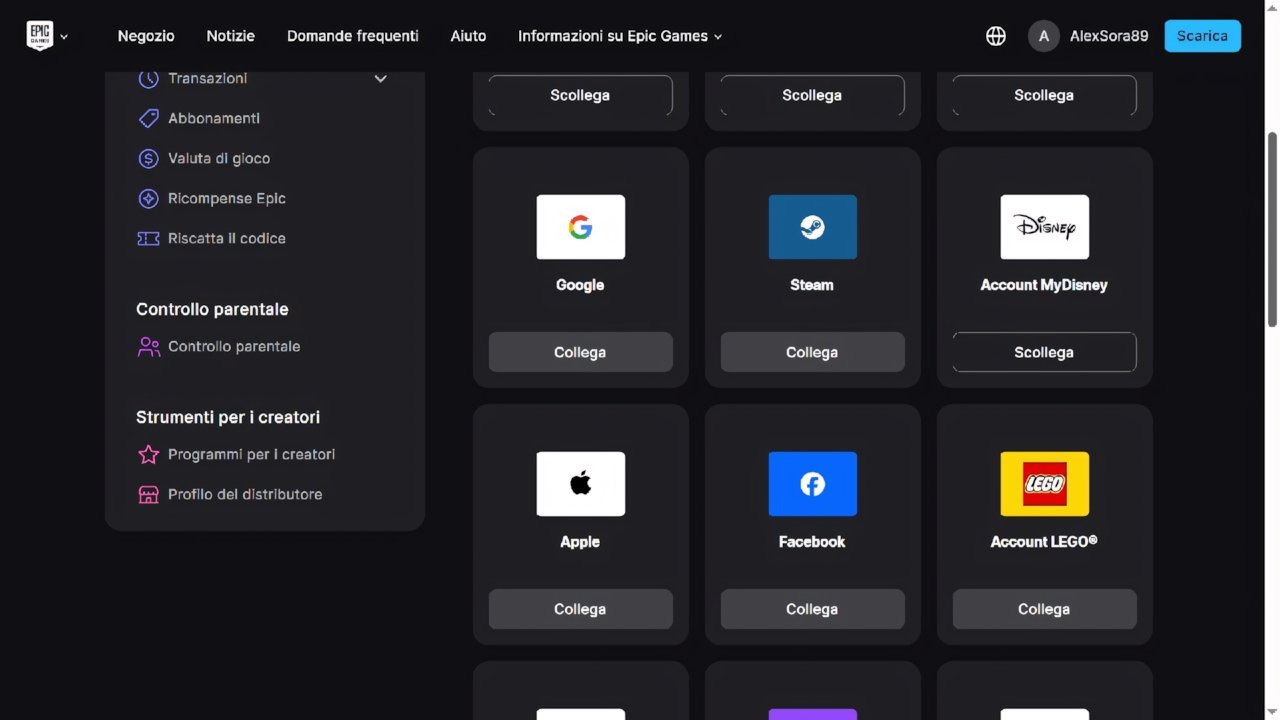Expand the Informazioni su Epic Games dropdown
The height and width of the screenshot is (720, 1280).
point(620,36)
